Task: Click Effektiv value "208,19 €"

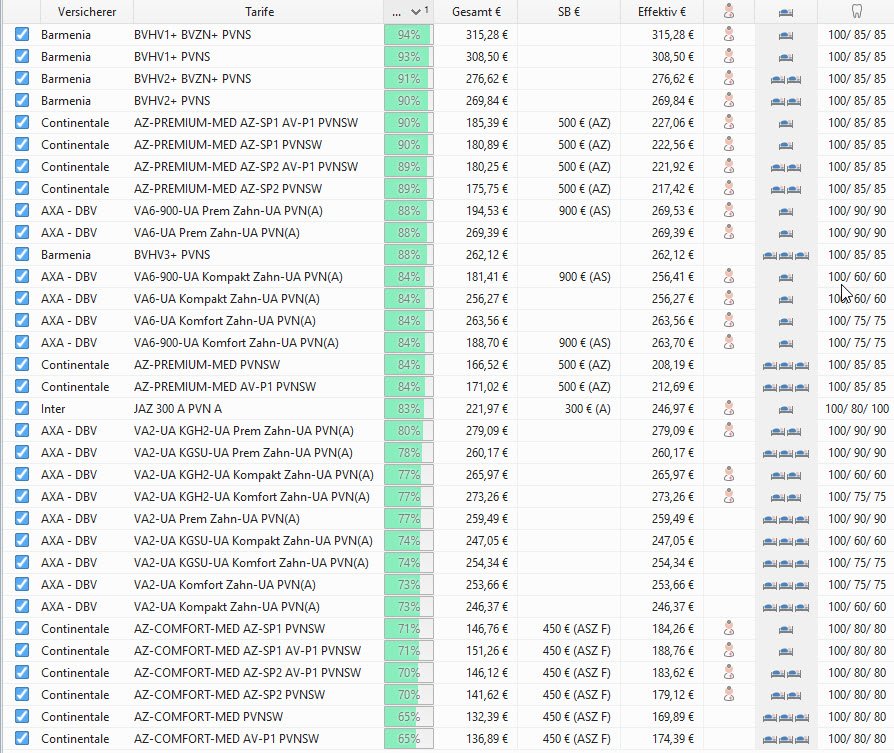Action: (x=673, y=365)
